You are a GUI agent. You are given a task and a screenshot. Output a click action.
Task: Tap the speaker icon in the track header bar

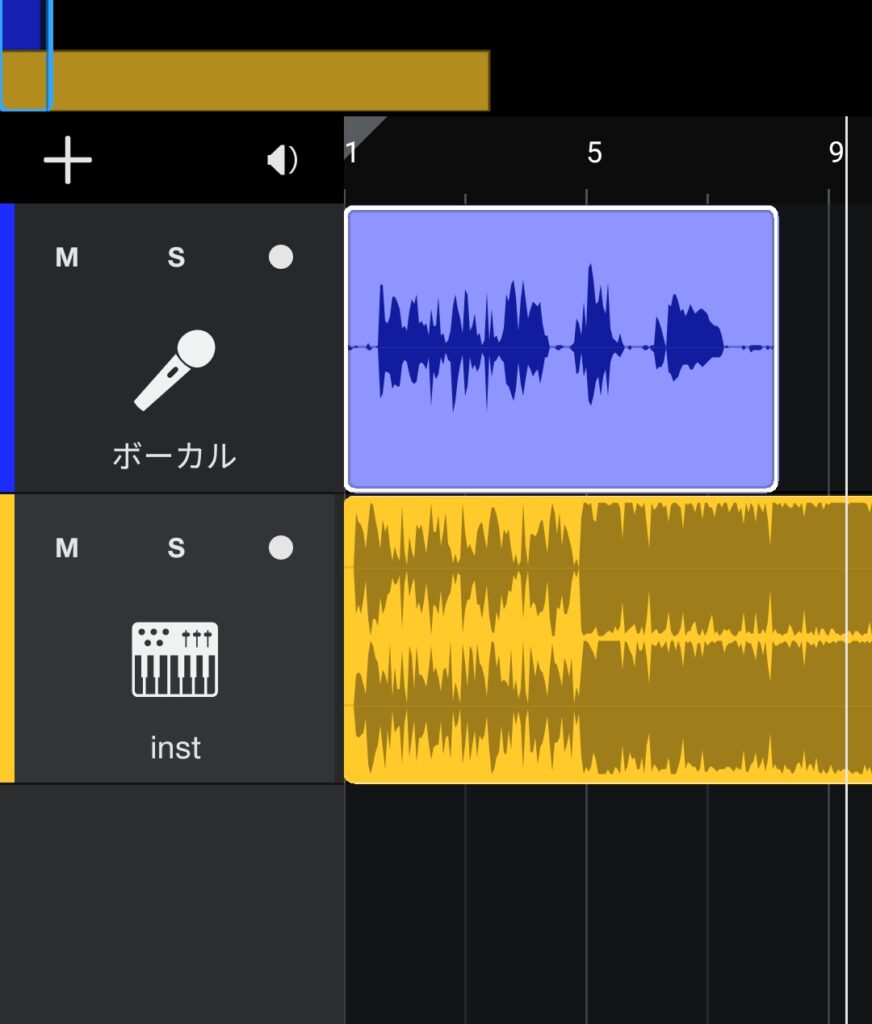click(x=283, y=158)
